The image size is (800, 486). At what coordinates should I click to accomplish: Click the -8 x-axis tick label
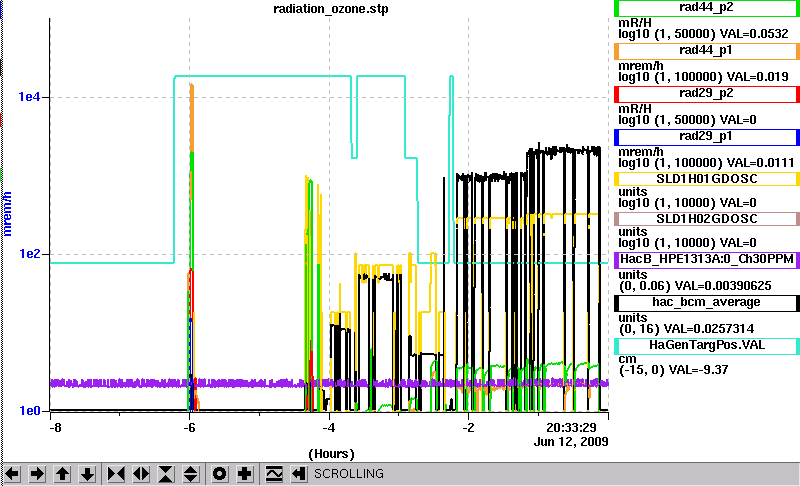coord(55,428)
